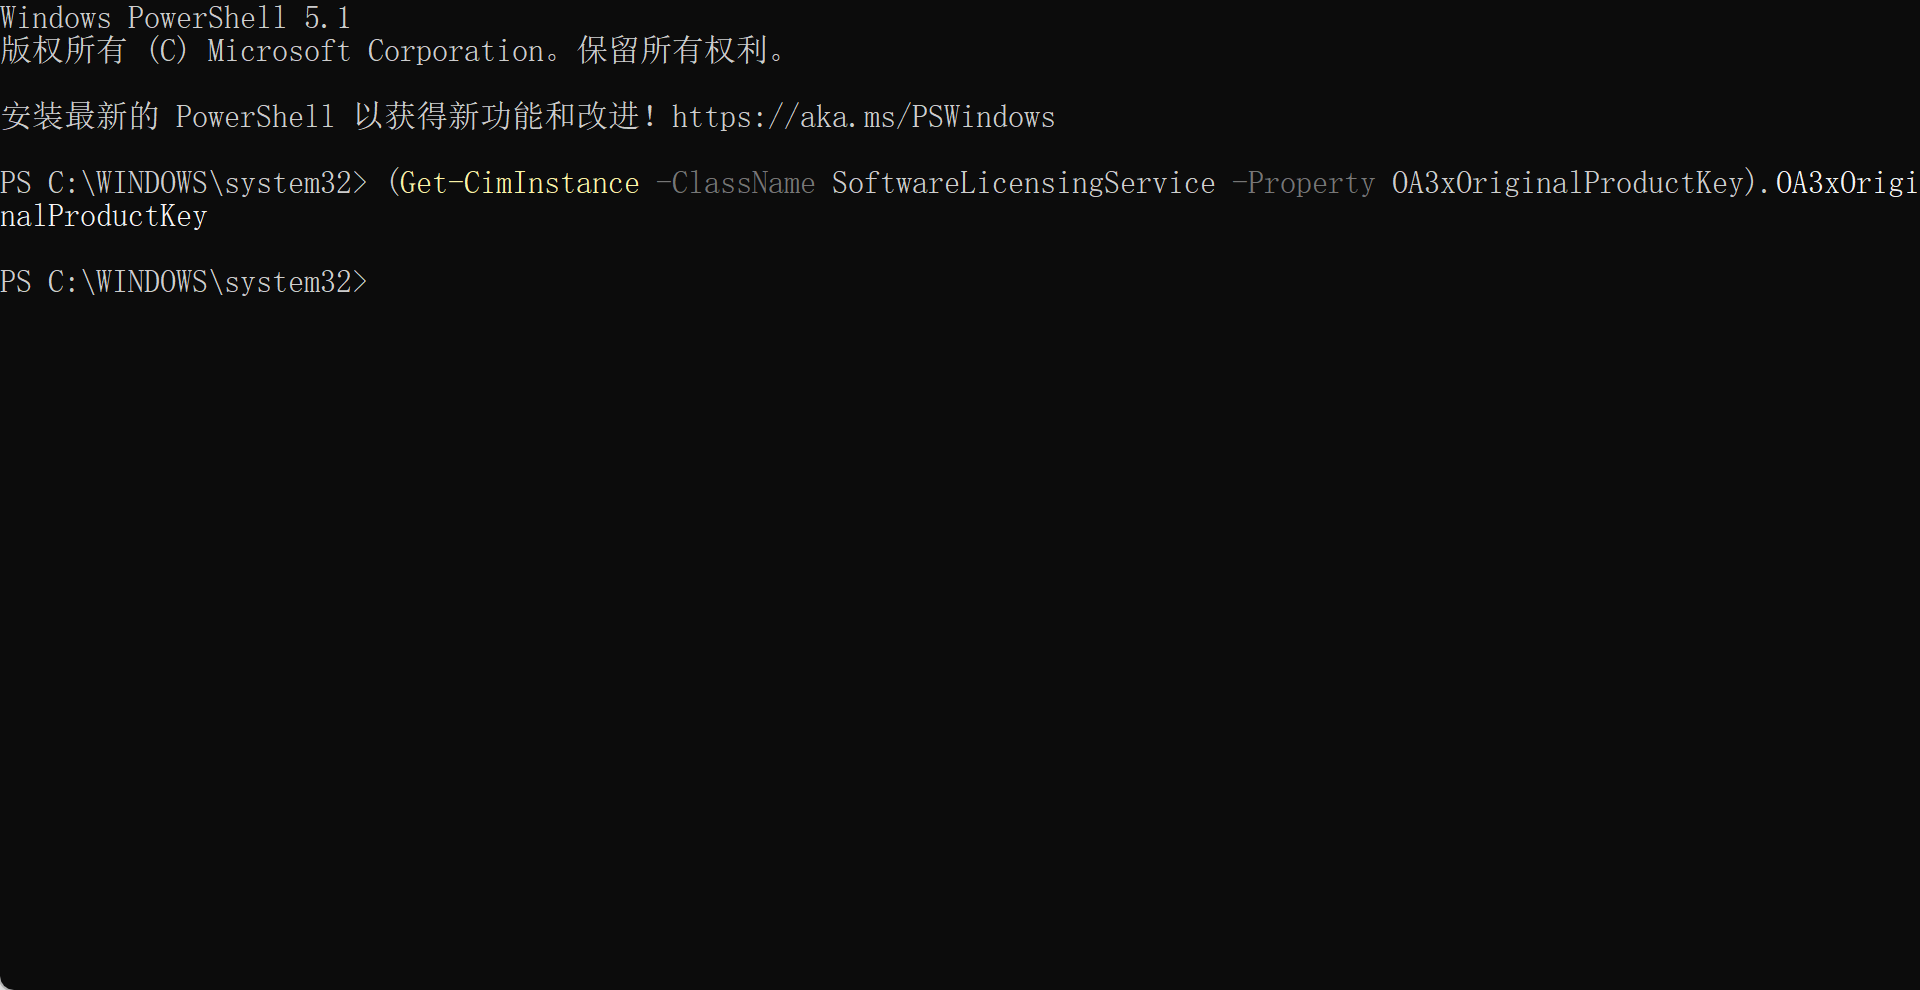Click the 5.1 version number
The height and width of the screenshot is (990, 1920).
click(x=327, y=18)
